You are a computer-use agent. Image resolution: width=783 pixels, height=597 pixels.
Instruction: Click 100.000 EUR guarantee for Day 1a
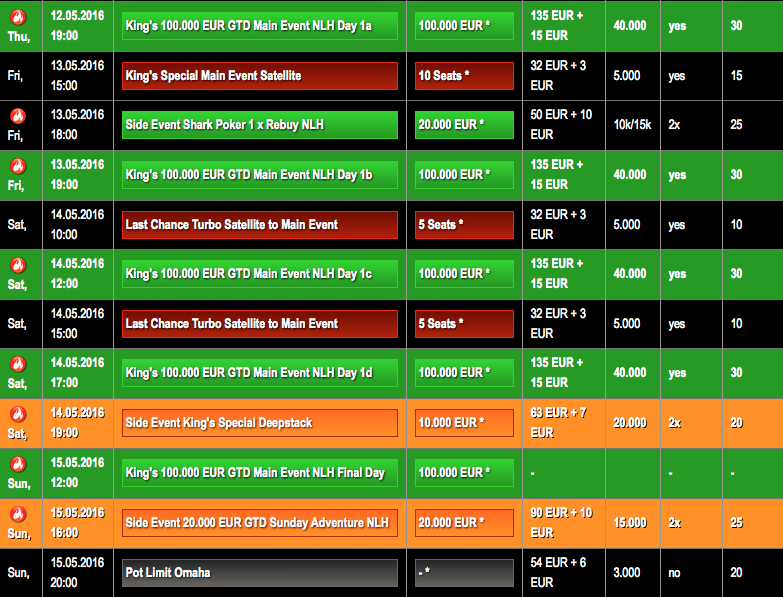tap(464, 25)
